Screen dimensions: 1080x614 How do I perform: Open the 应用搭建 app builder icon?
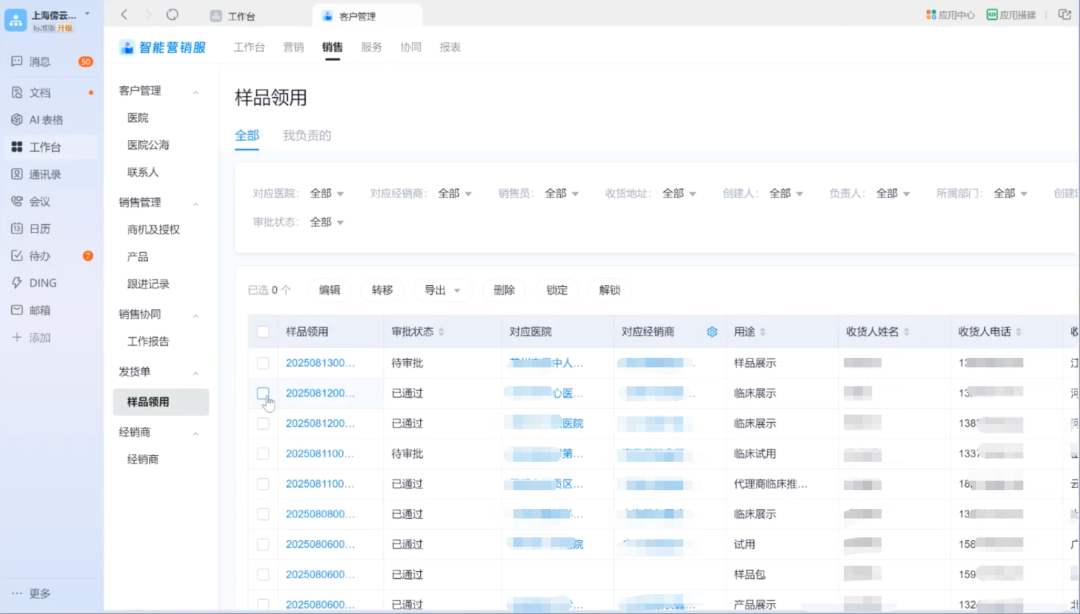[x=992, y=14]
